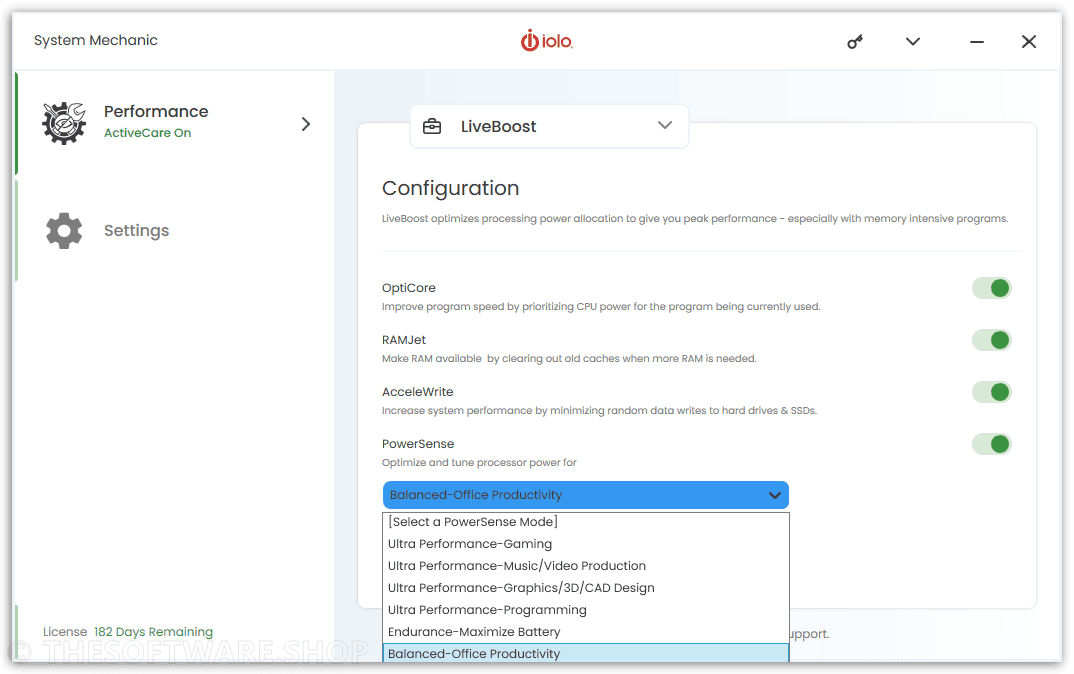The width and height of the screenshot is (1074, 674).
Task: Click the System Mechanic title text
Action: click(x=96, y=40)
